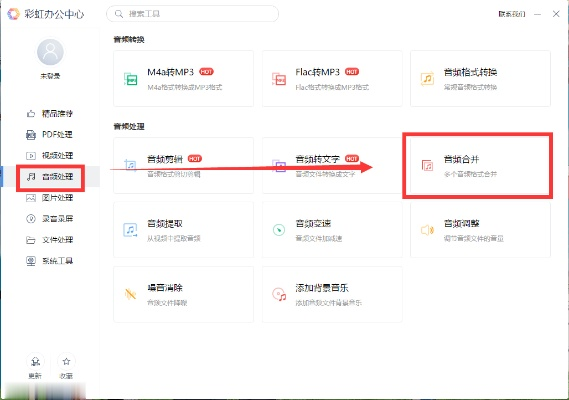Viewport: 569px width, 400px height.
Task: Minimize the 彩虹办公中心 window
Action: click(537, 14)
